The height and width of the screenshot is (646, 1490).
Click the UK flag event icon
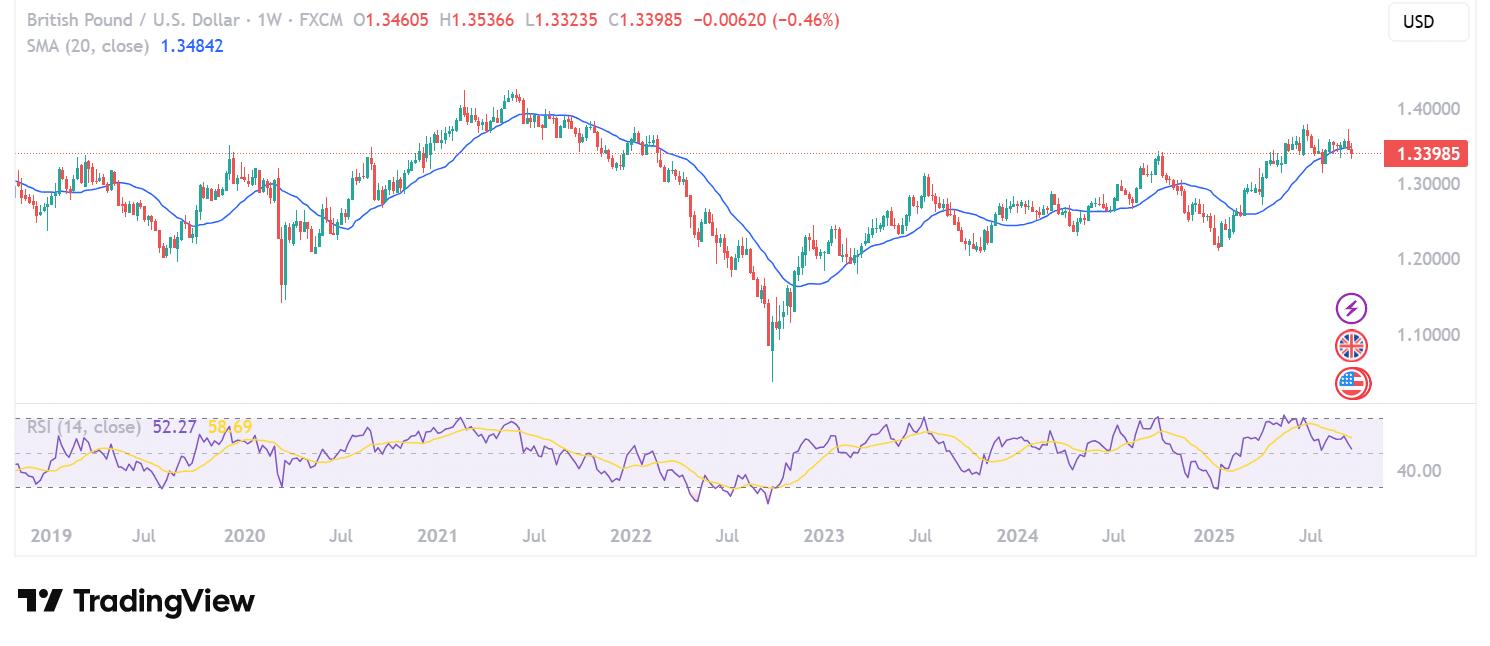click(x=1351, y=346)
